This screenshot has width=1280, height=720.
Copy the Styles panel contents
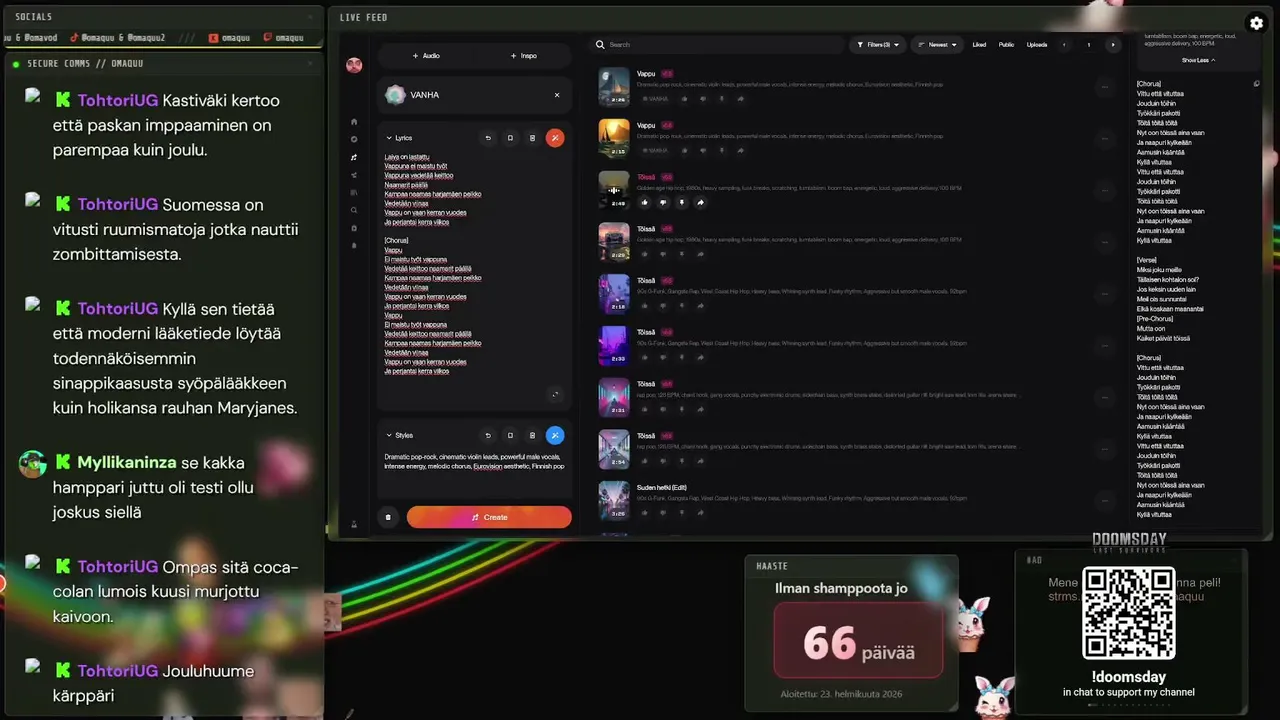coord(510,435)
